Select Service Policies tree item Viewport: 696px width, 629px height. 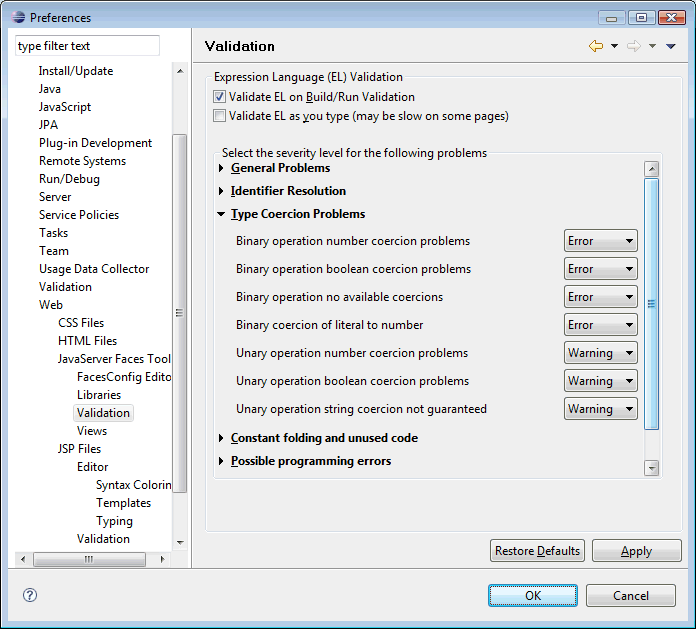[x=79, y=215]
